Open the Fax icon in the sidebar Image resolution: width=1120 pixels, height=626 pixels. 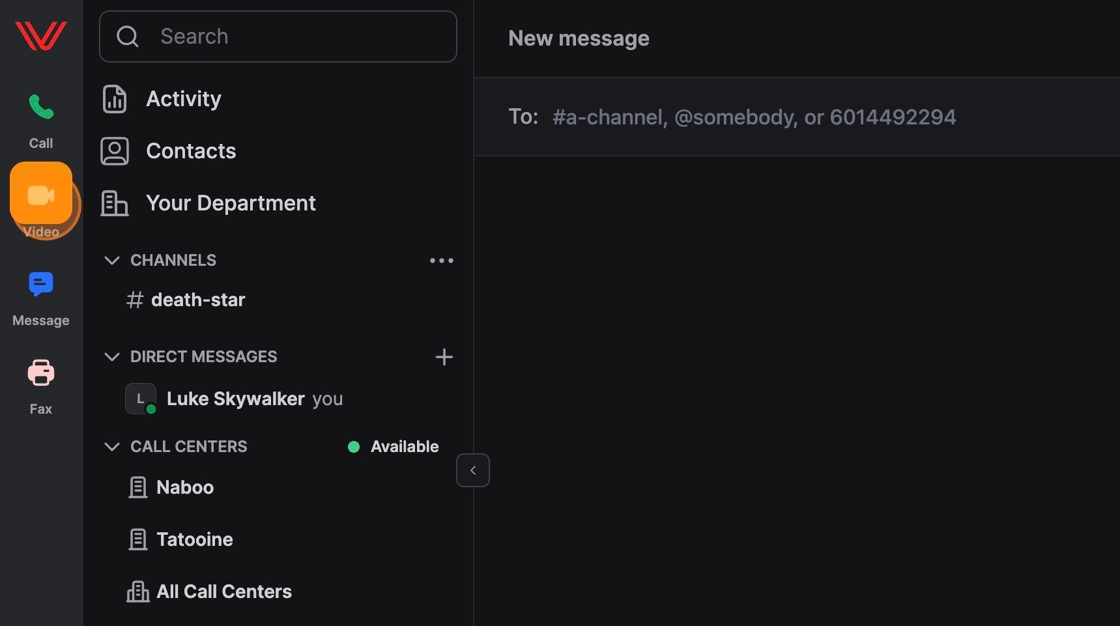(x=41, y=374)
